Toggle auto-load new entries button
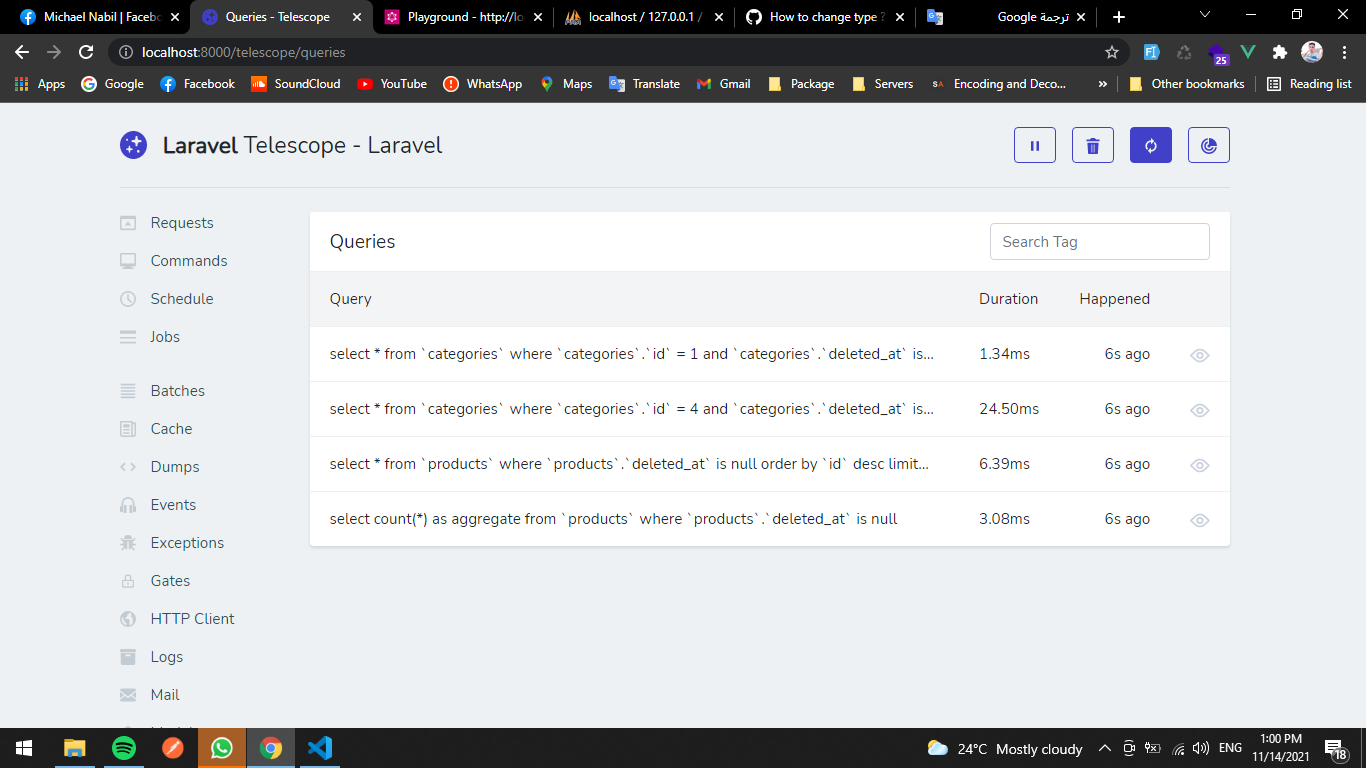Viewport: 1366px width, 768px height. tap(1151, 145)
